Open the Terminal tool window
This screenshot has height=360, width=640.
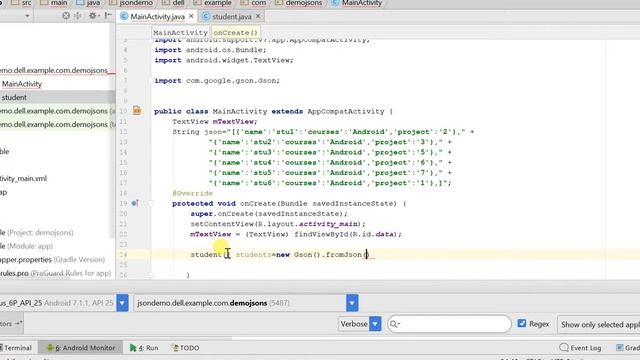[x=16, y=348]
